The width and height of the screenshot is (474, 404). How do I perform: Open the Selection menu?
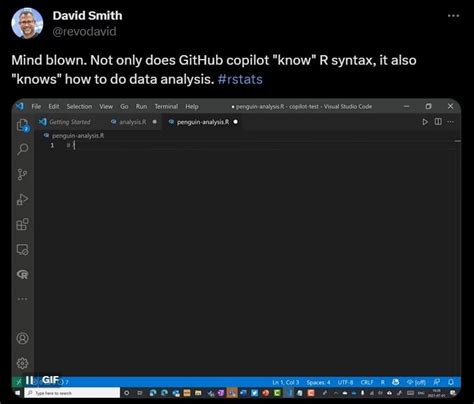coord(79,106)
